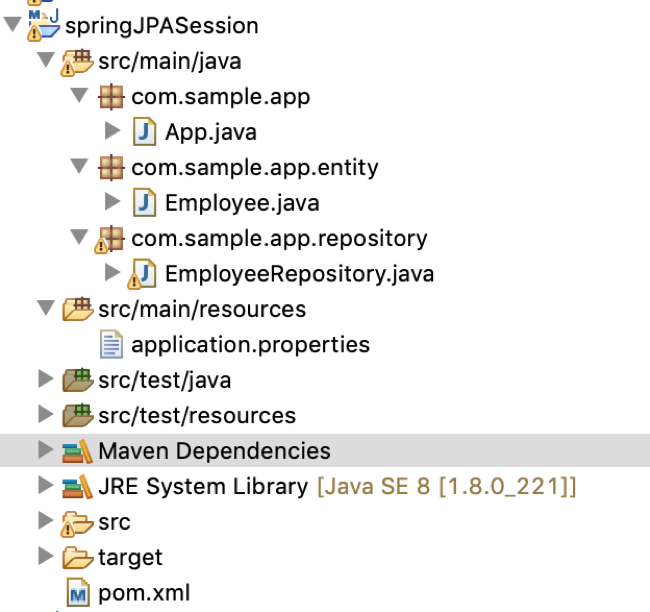Select the src/test/resources label

pos(197,416)
